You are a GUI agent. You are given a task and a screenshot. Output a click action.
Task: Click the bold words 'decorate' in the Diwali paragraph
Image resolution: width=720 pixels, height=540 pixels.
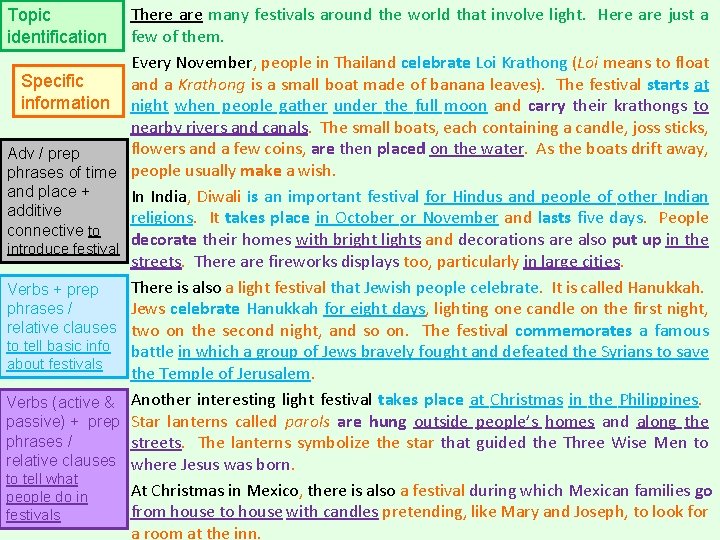click(164, 240)
